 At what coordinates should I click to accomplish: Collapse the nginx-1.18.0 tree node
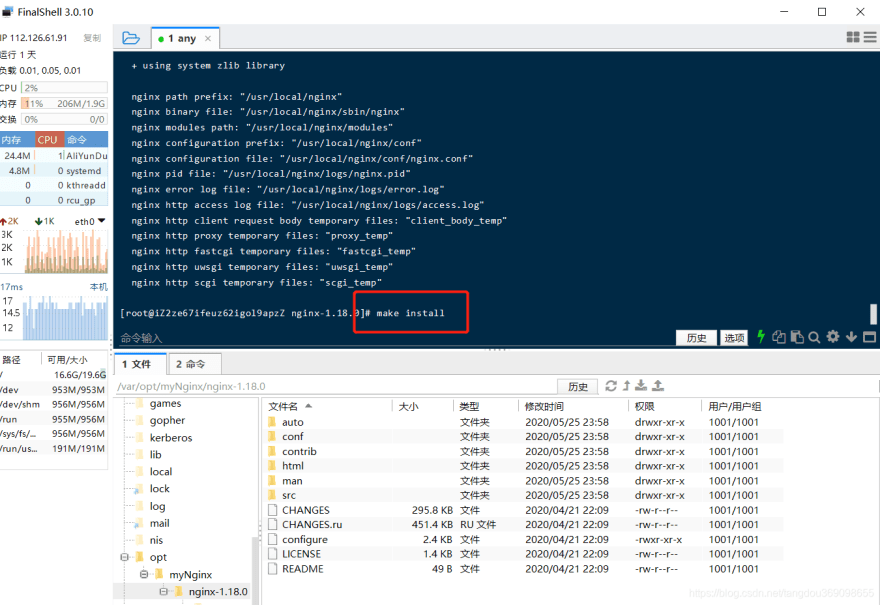[x=163, y=591]
